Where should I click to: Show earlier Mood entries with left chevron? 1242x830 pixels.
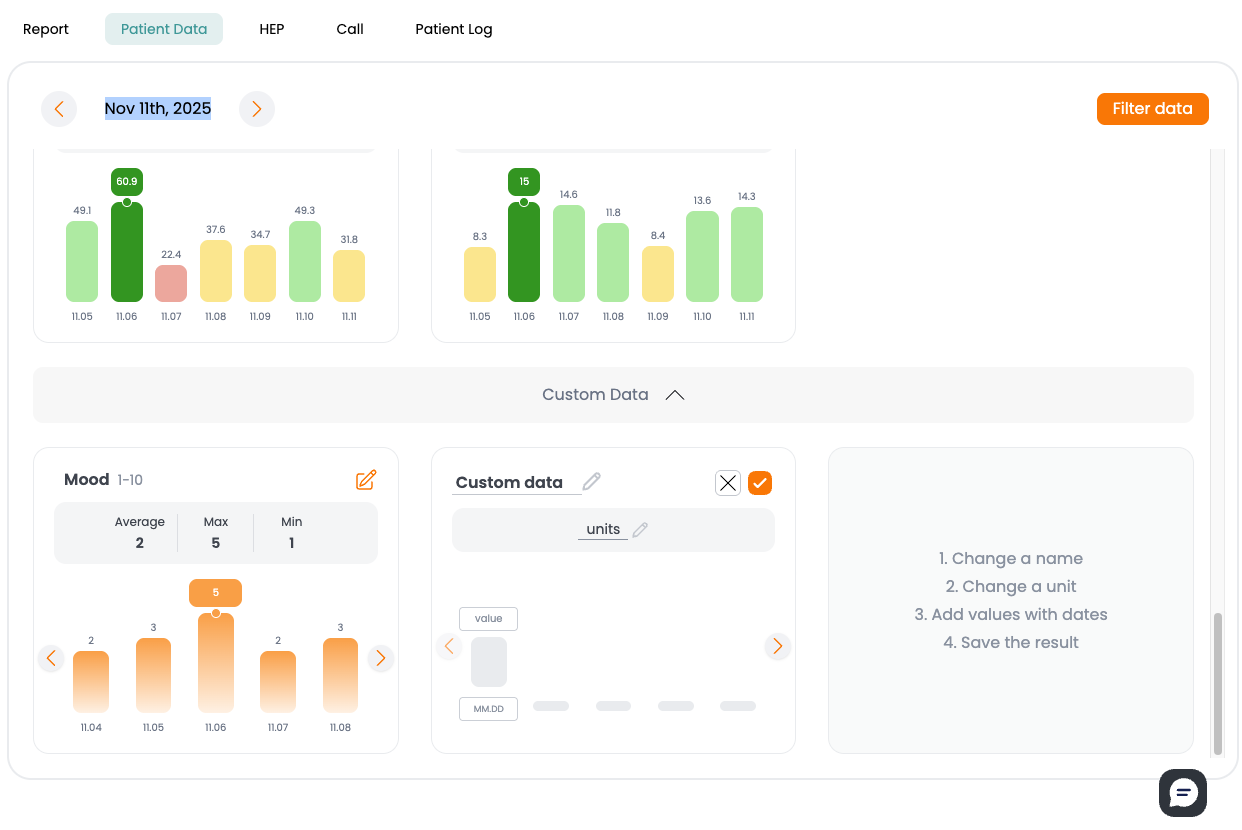coord(51,658)
